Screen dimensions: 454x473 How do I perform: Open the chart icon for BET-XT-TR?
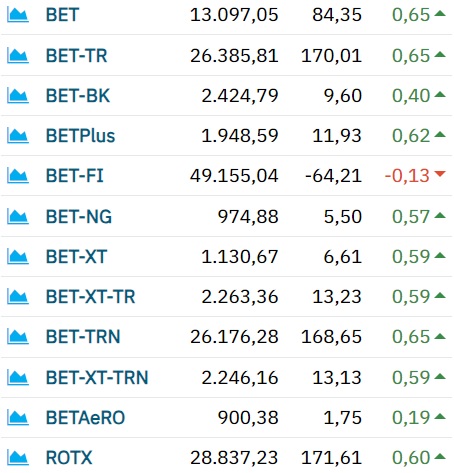[x=18, y=297]
